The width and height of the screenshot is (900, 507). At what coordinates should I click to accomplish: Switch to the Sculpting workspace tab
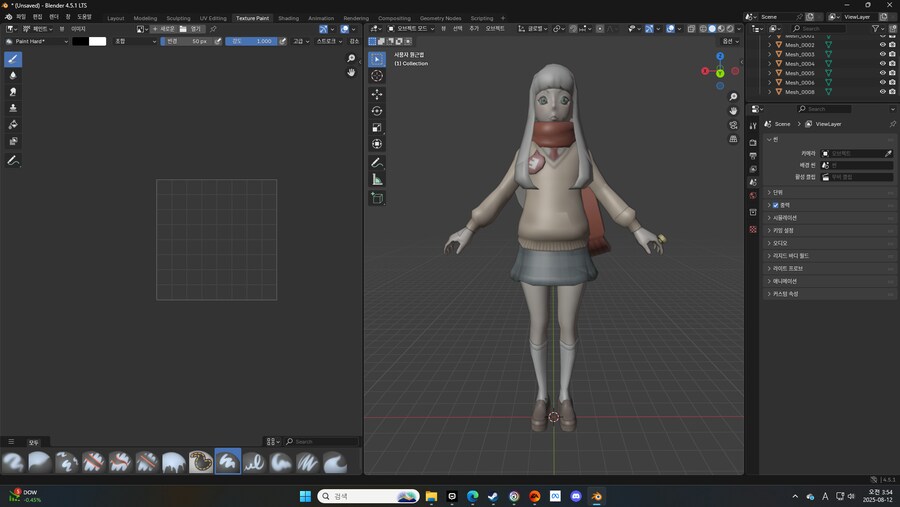(x=178, y=18)
